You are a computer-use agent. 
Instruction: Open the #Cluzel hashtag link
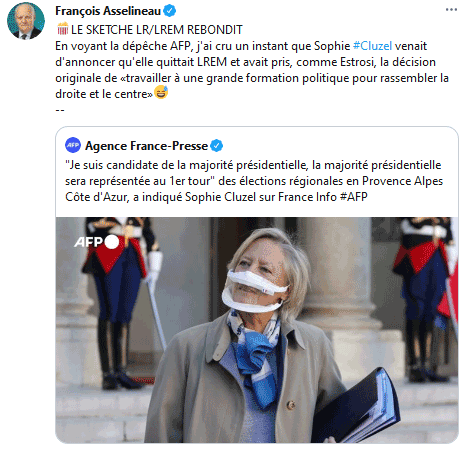point(372,46)
